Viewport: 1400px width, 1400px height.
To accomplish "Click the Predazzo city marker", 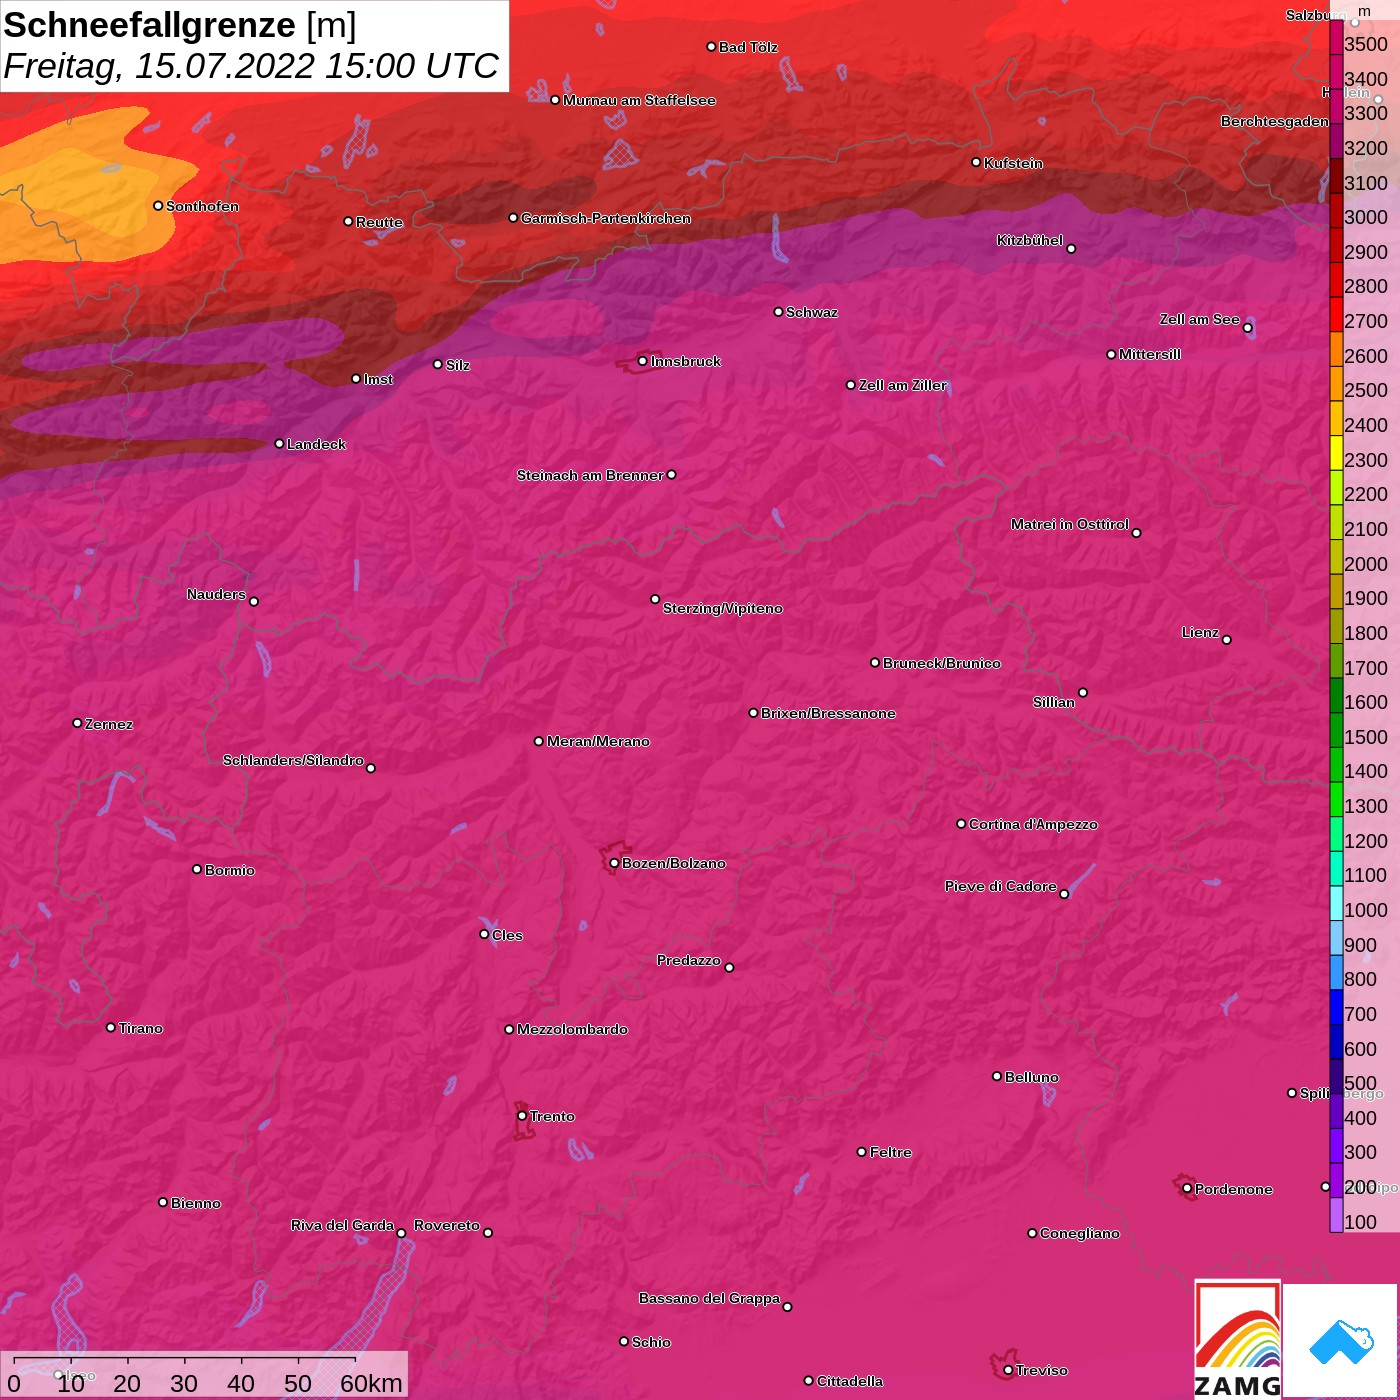I will [729, 967].
